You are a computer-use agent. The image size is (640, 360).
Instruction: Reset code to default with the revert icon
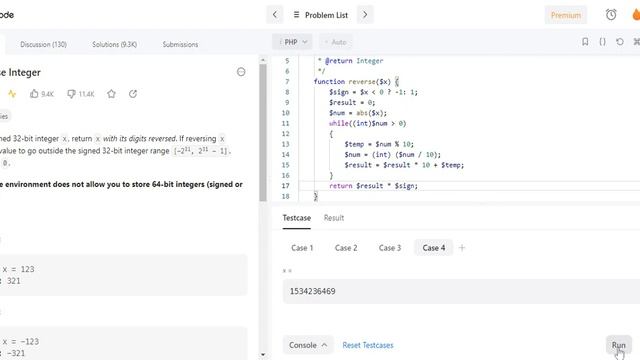[620, 42]
